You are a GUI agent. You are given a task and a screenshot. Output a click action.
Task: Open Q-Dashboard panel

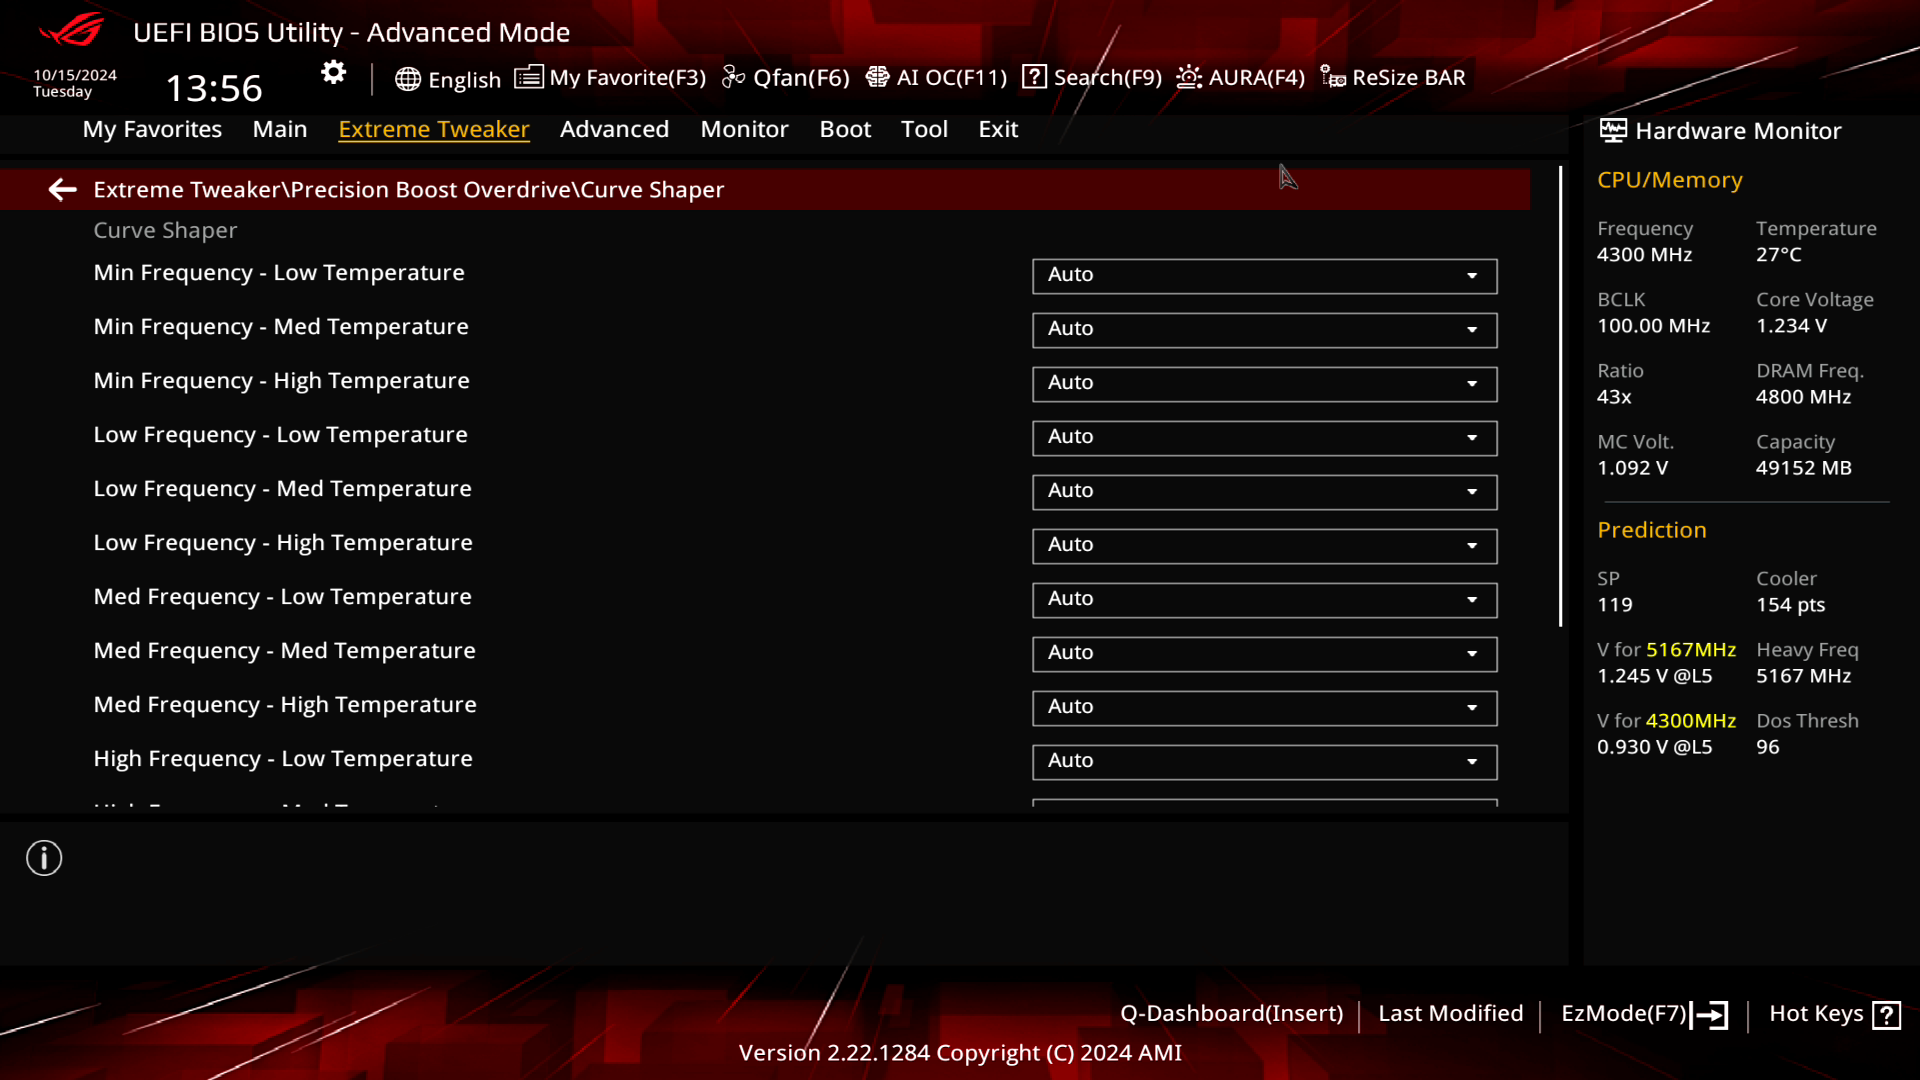coord(1232,1013)
